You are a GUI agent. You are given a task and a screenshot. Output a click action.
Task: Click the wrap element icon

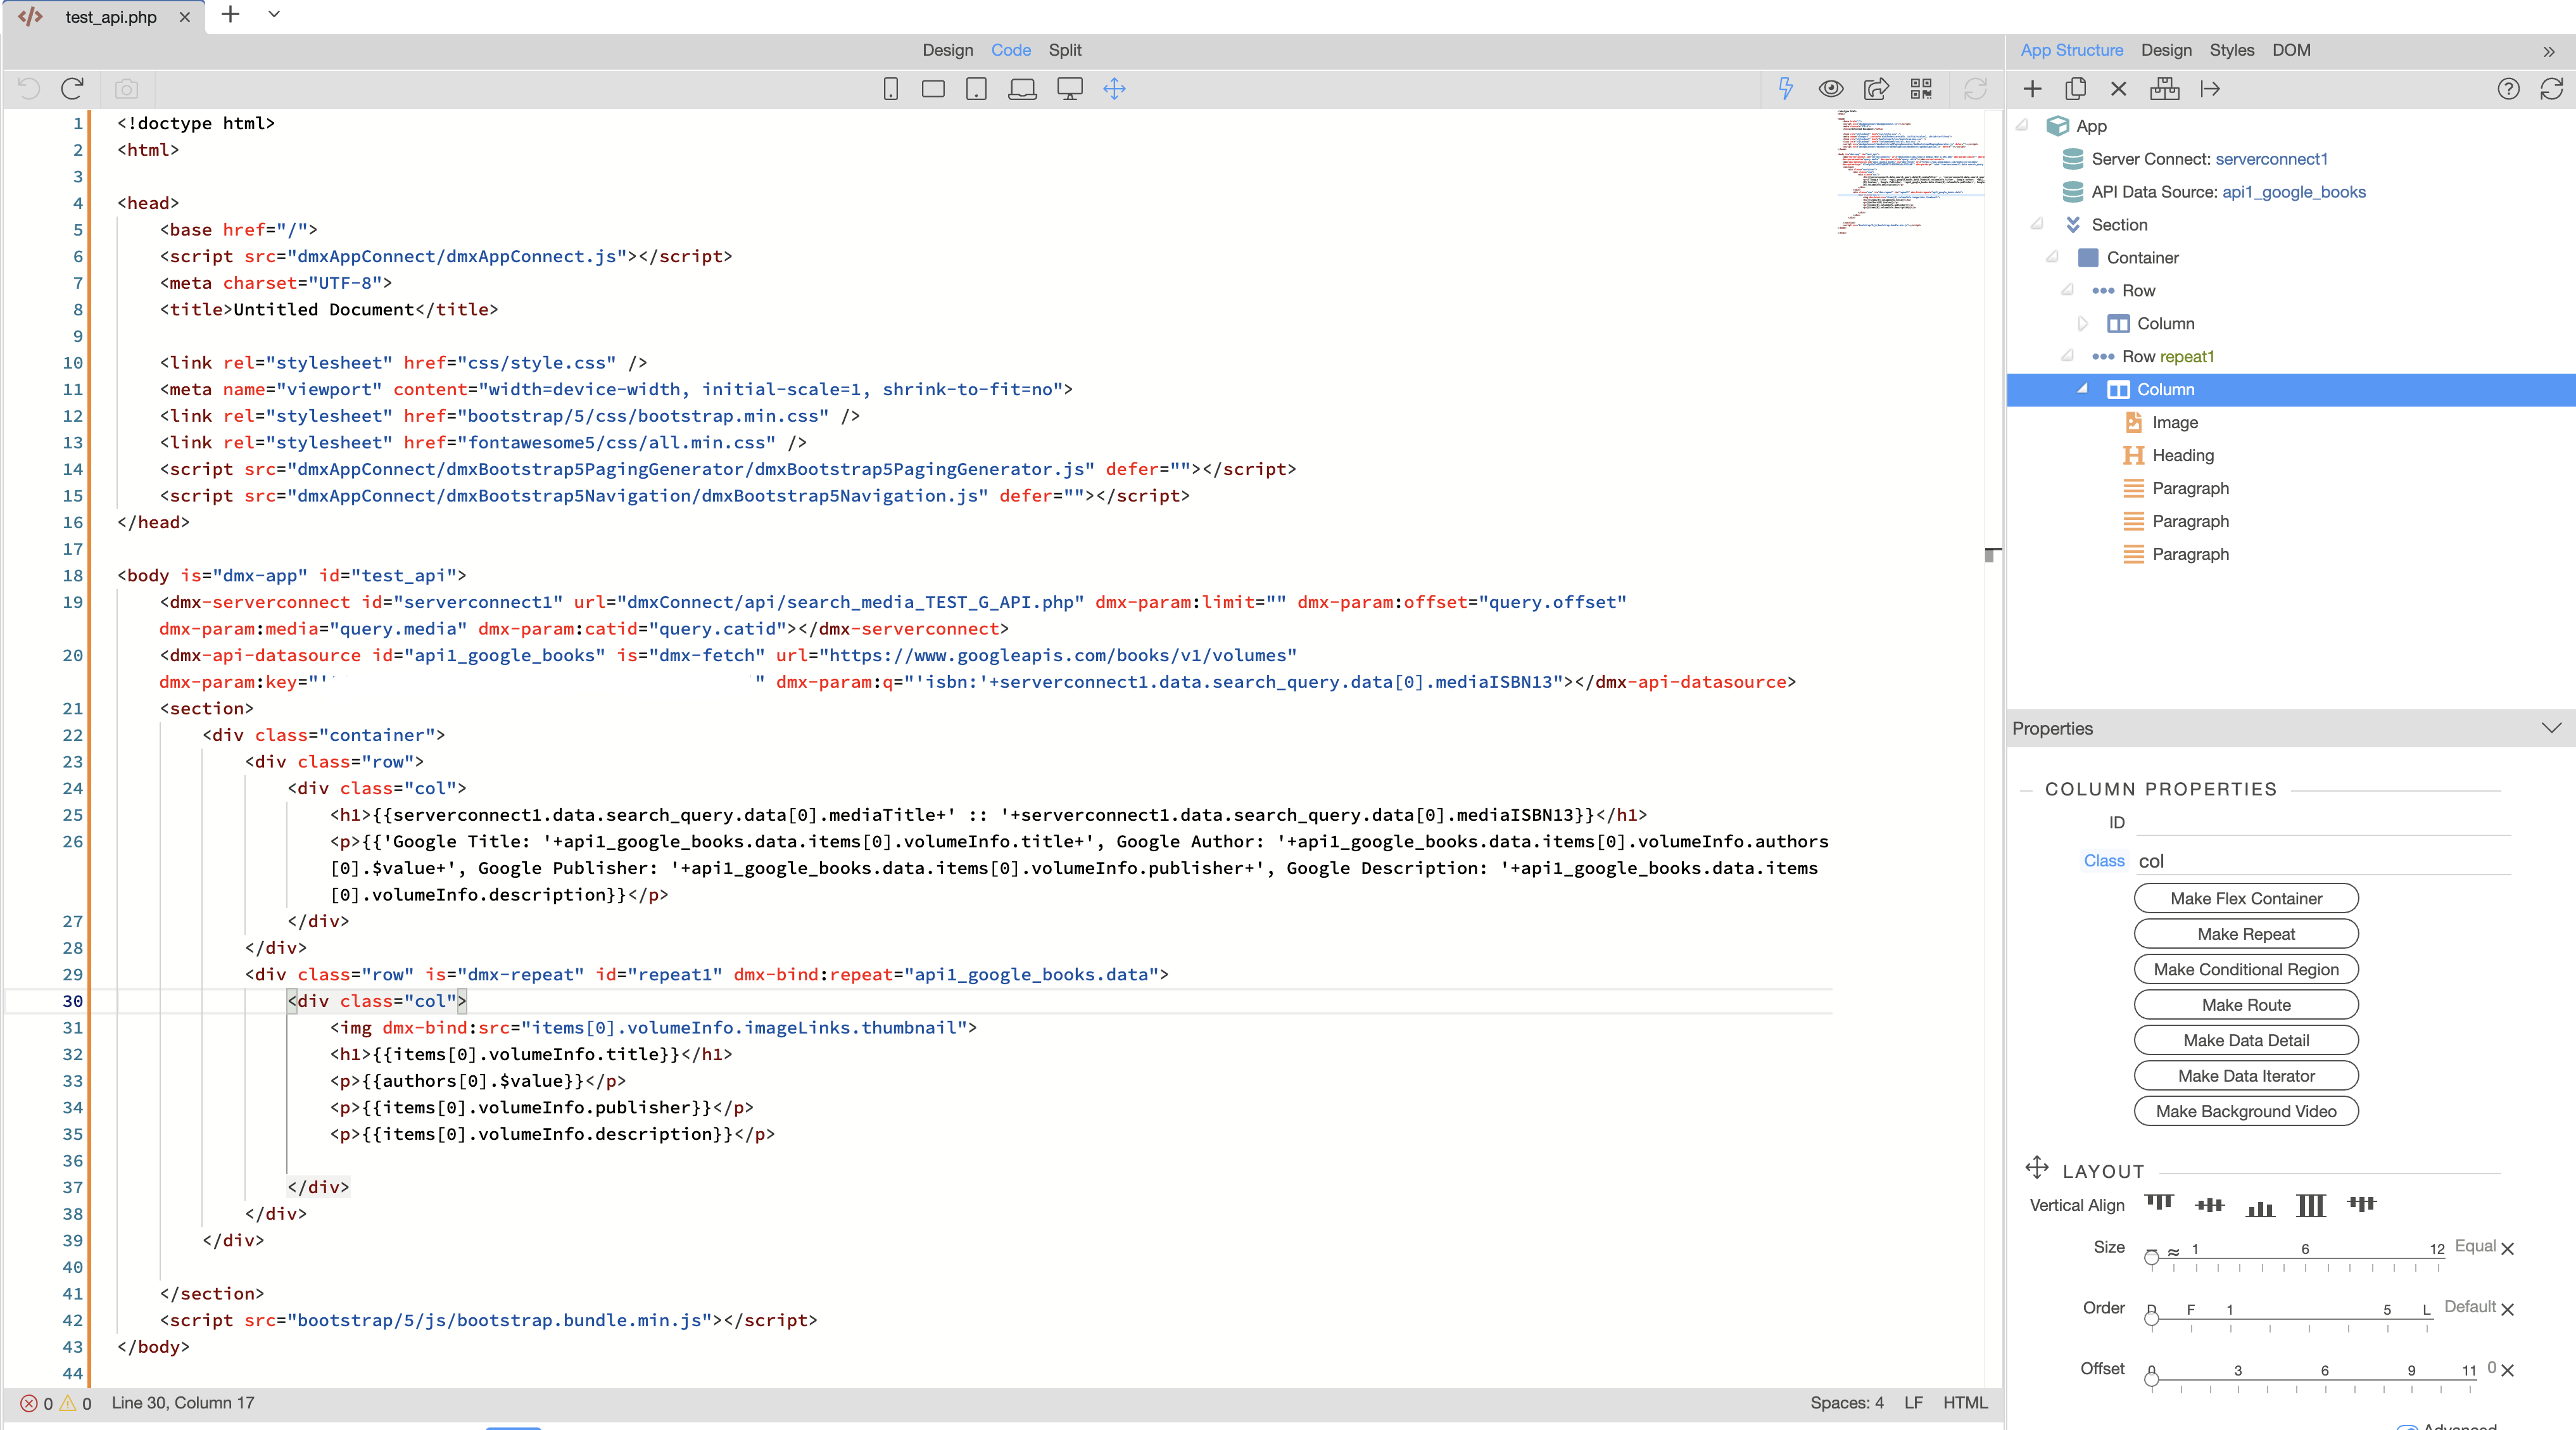(2164, 89)
